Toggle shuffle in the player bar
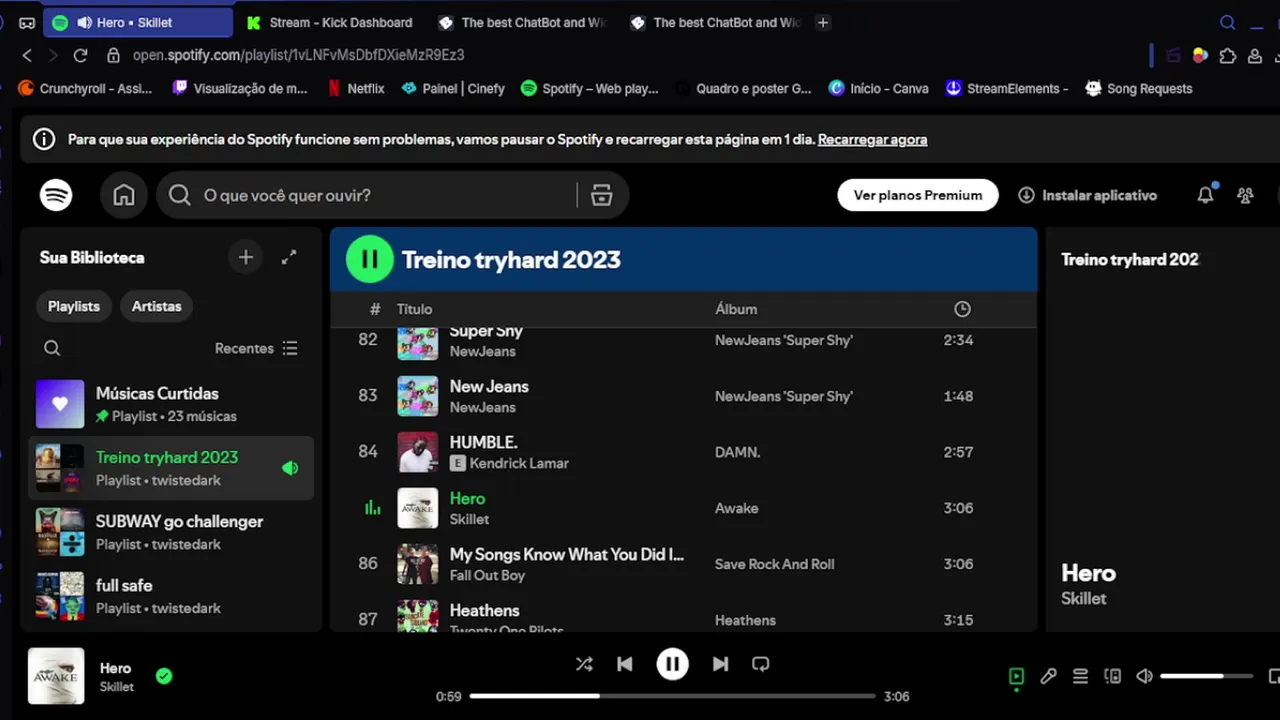This screenshot has height=720, width=1280. (x=584, y=664)
